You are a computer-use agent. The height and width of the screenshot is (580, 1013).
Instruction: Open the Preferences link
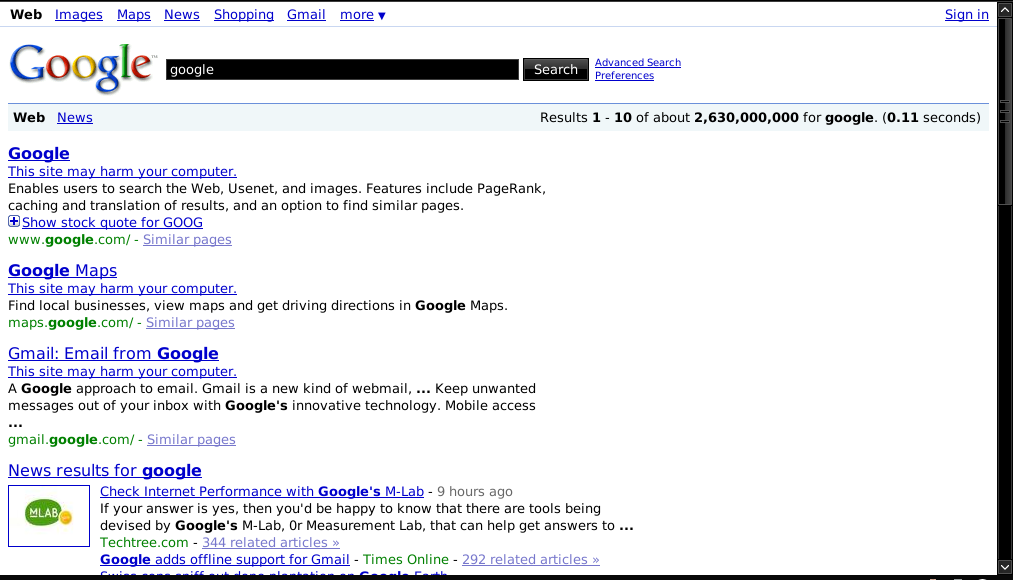624,76
